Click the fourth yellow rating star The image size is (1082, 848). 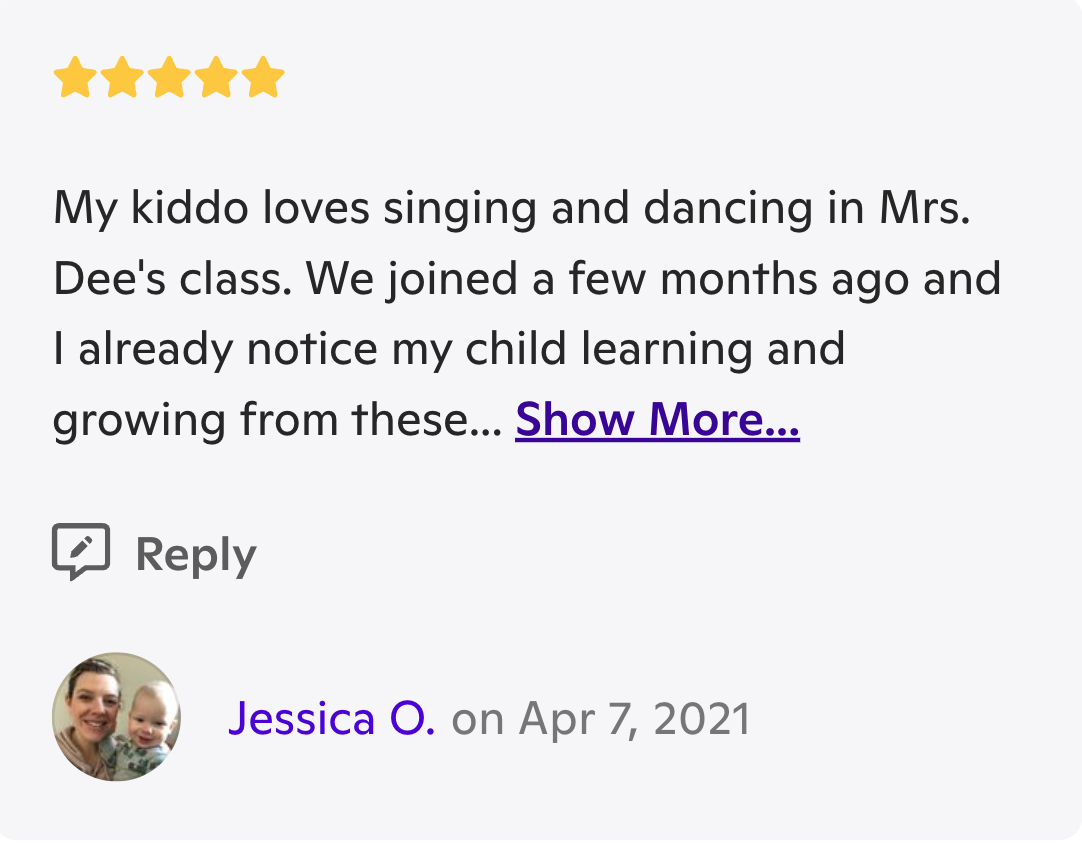click(x=216, y=78)
